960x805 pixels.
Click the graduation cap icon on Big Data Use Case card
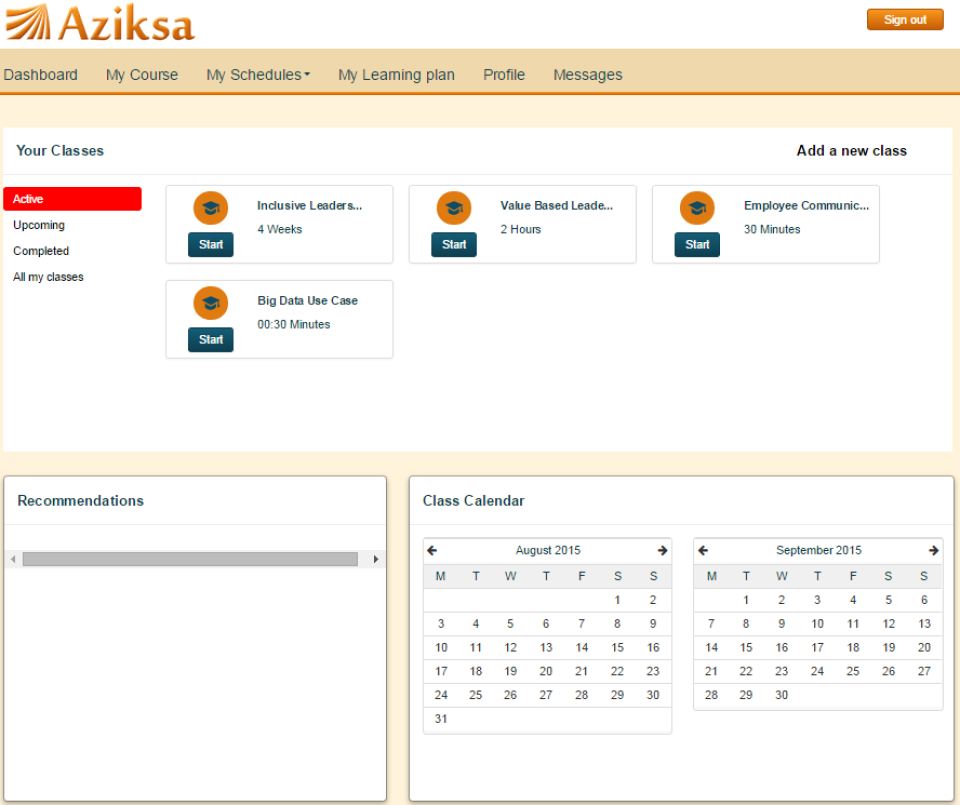210,302
